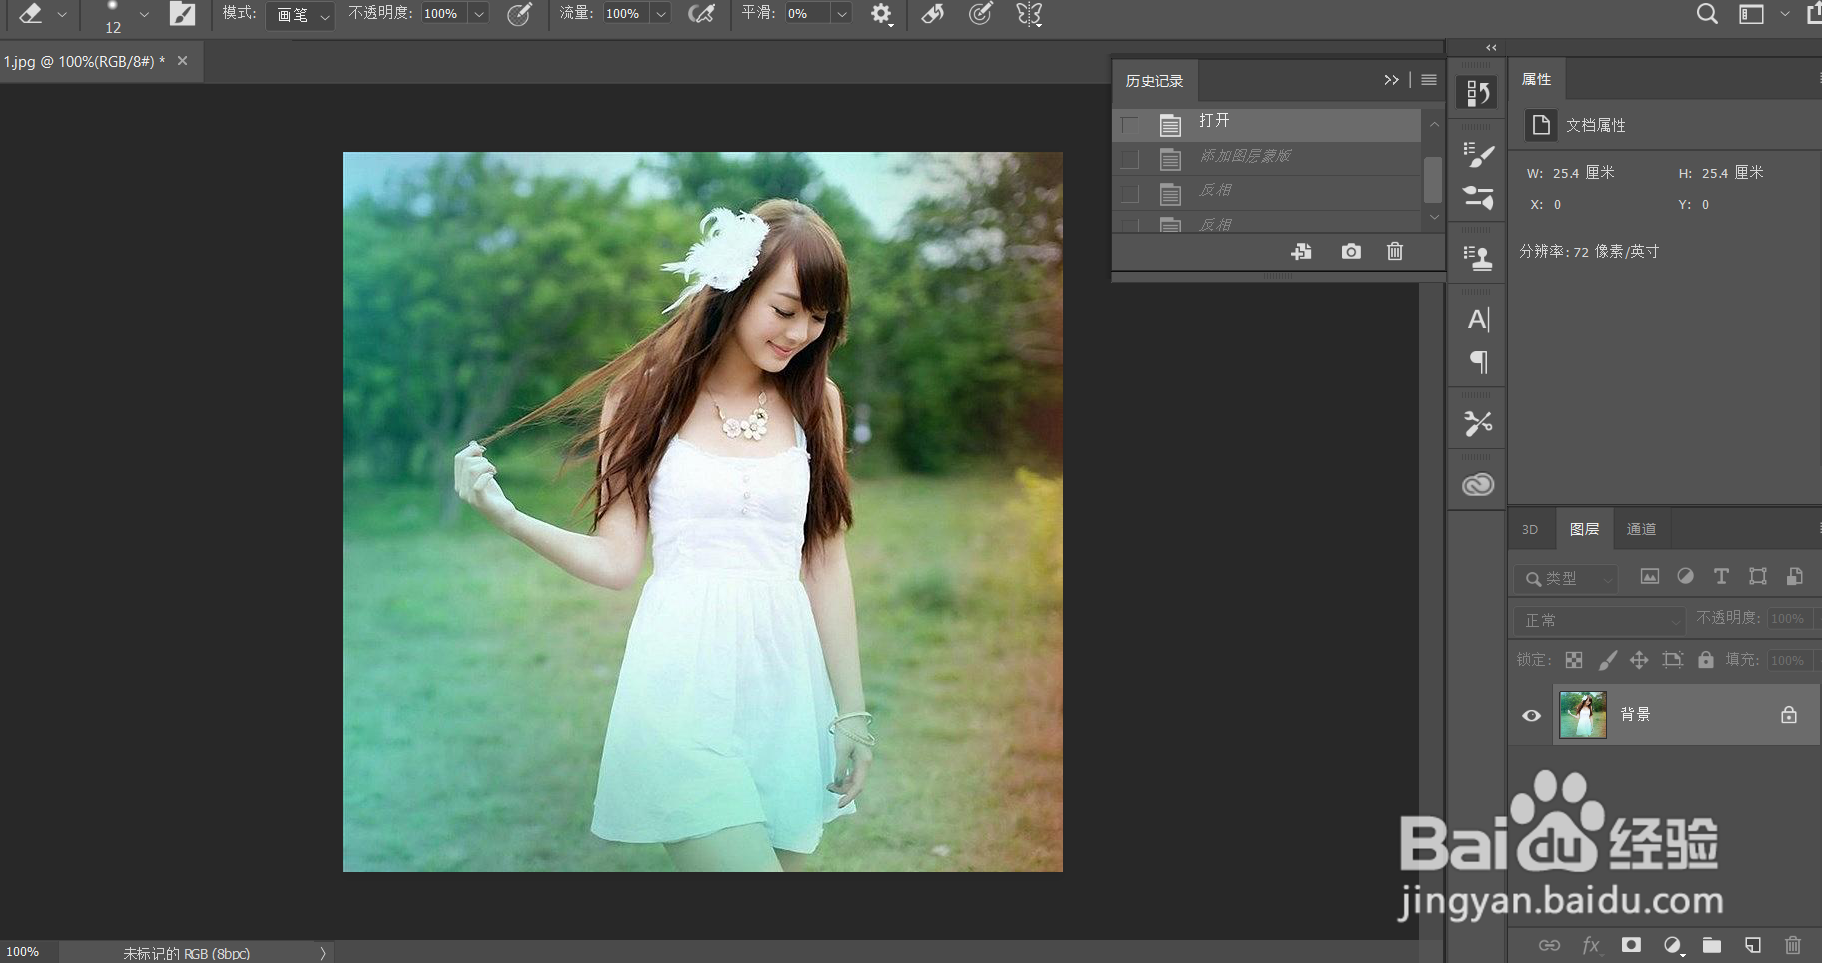Click the 不透明度 100% value field

[443, 13]
